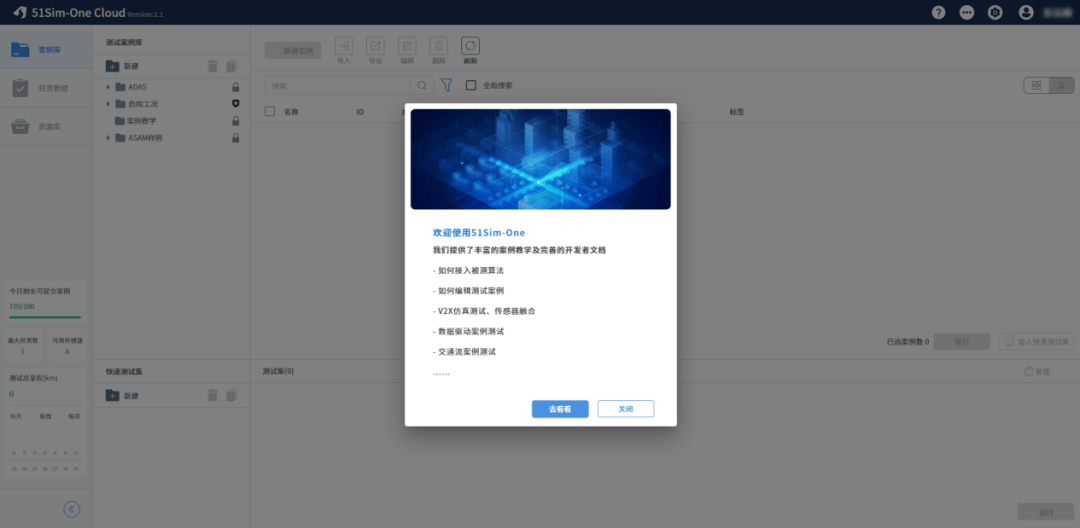Open the funnel filter icon
Viewport: 1080px width, 528px height.
click(446, 85)
